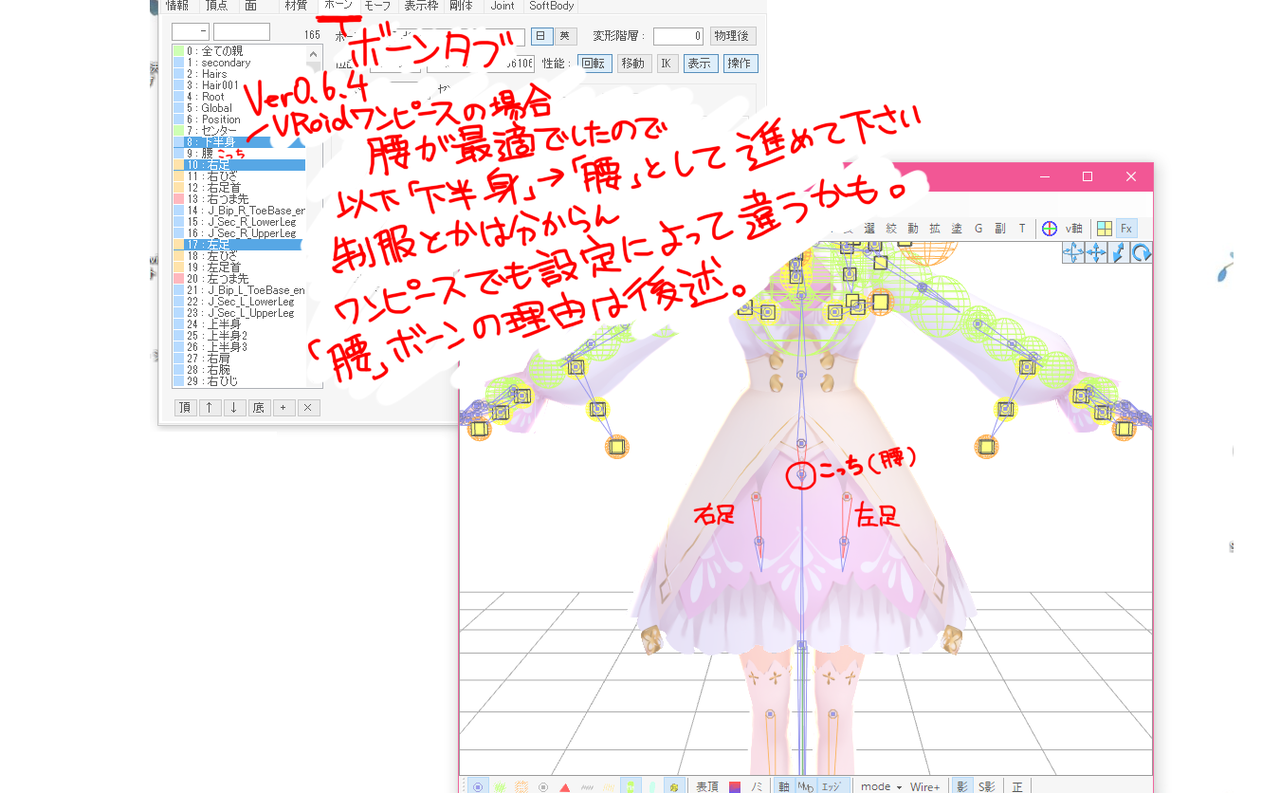Image resolution: width=1280 pixels, height=793 pixels.
Task: Toggle the IK bone property
Action: pyautogui.click(x=667, y=63)
